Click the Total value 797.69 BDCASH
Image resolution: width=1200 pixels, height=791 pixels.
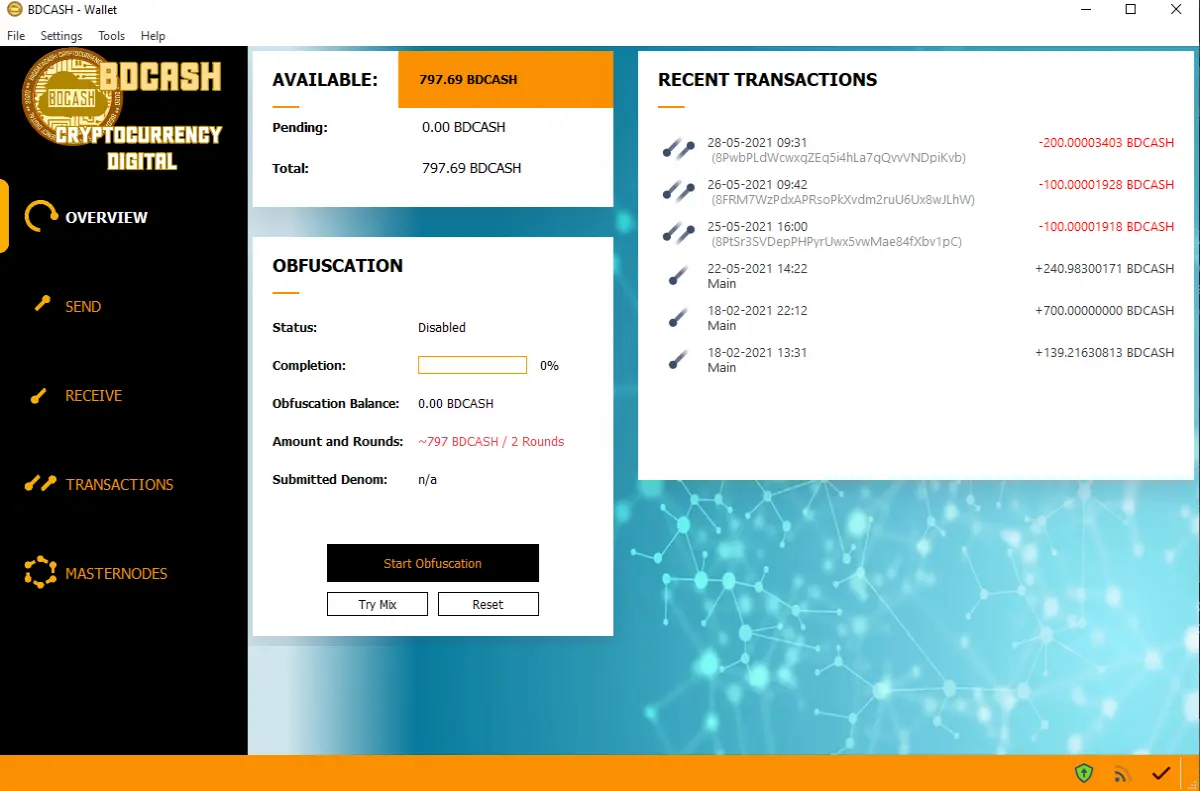pyautogui.click(x=471, y=168)
